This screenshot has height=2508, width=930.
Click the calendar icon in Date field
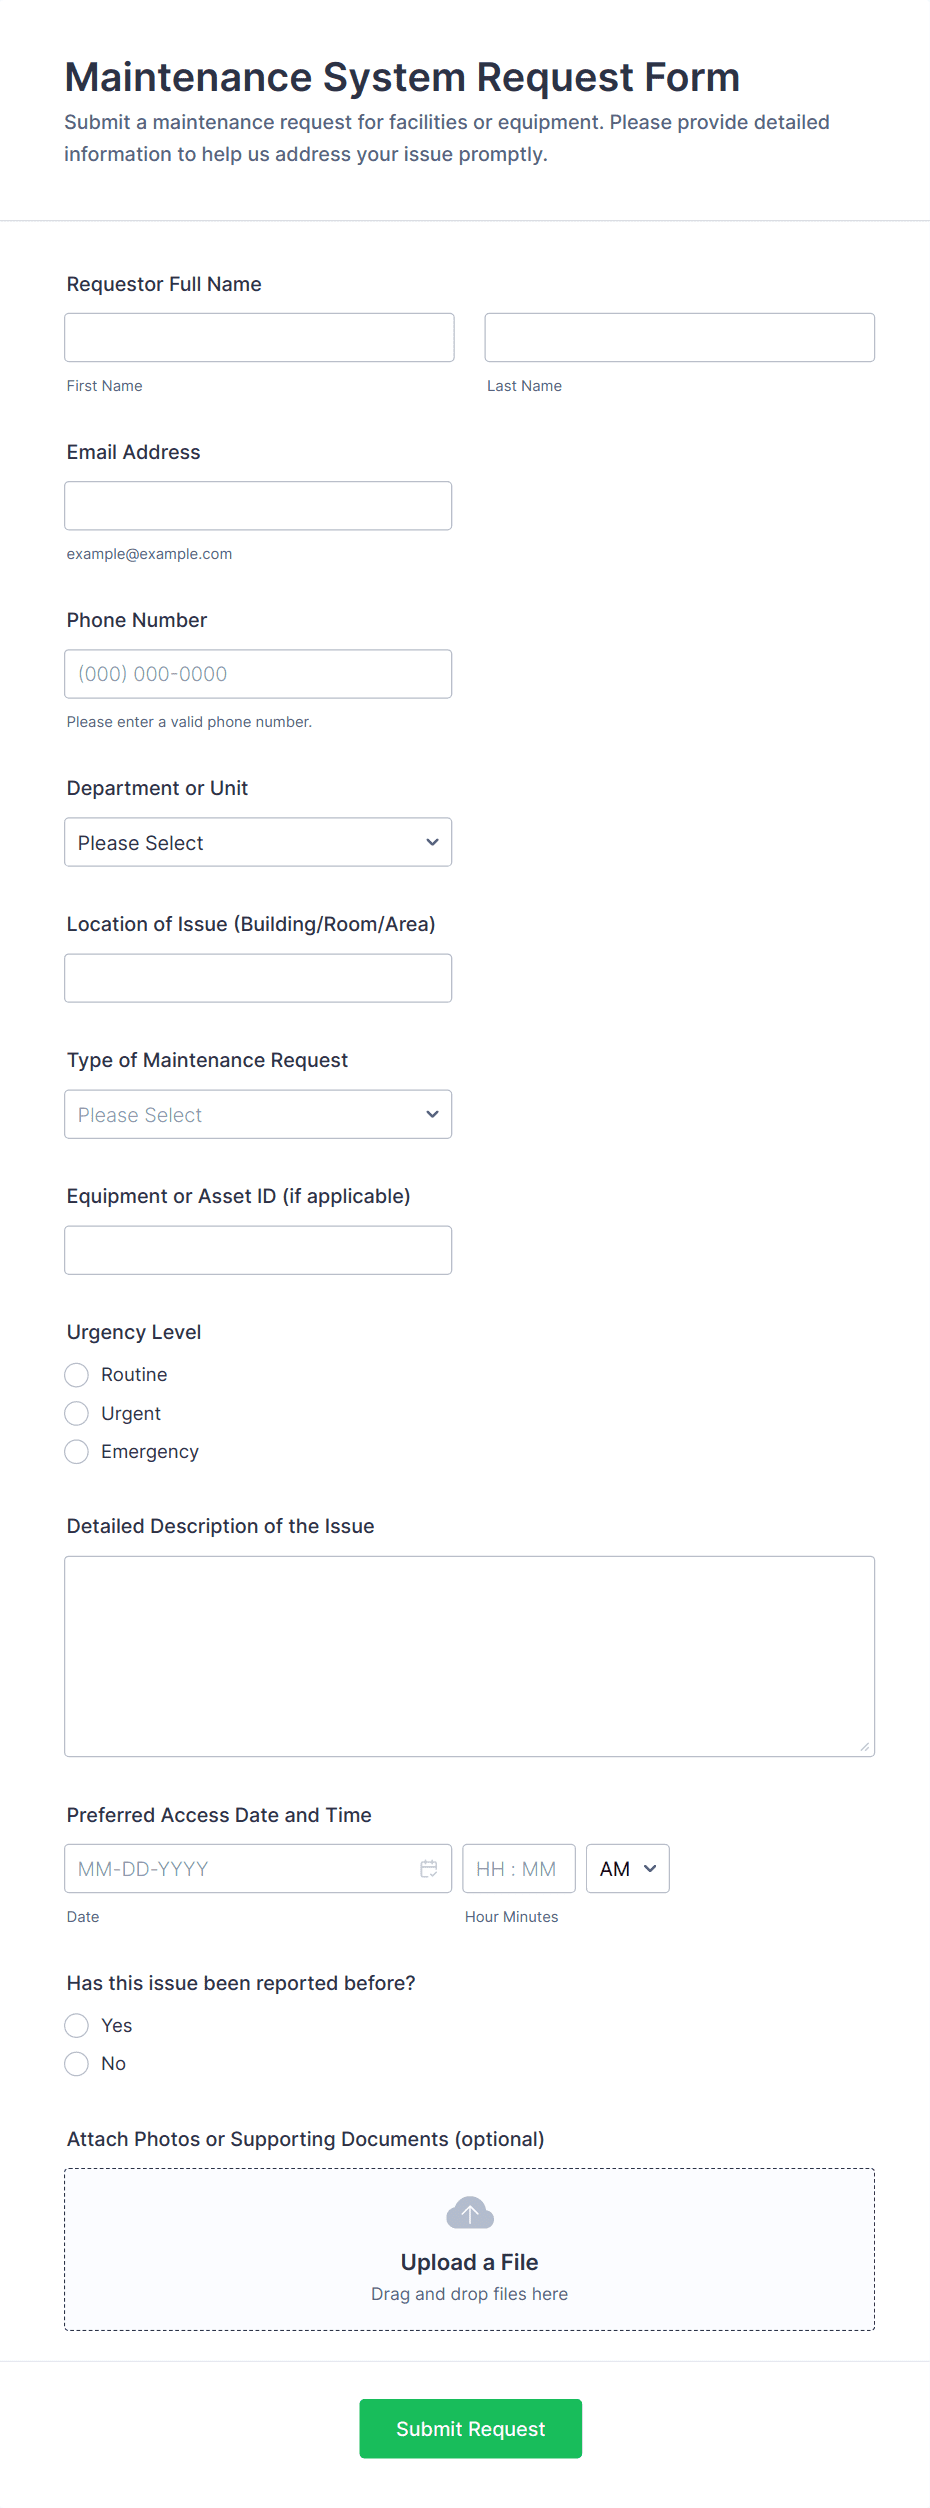pyautogui.click(x=429, y=1868)
